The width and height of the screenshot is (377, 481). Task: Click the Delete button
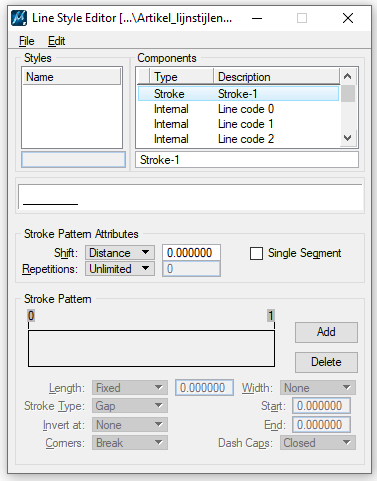pos(326,362)
